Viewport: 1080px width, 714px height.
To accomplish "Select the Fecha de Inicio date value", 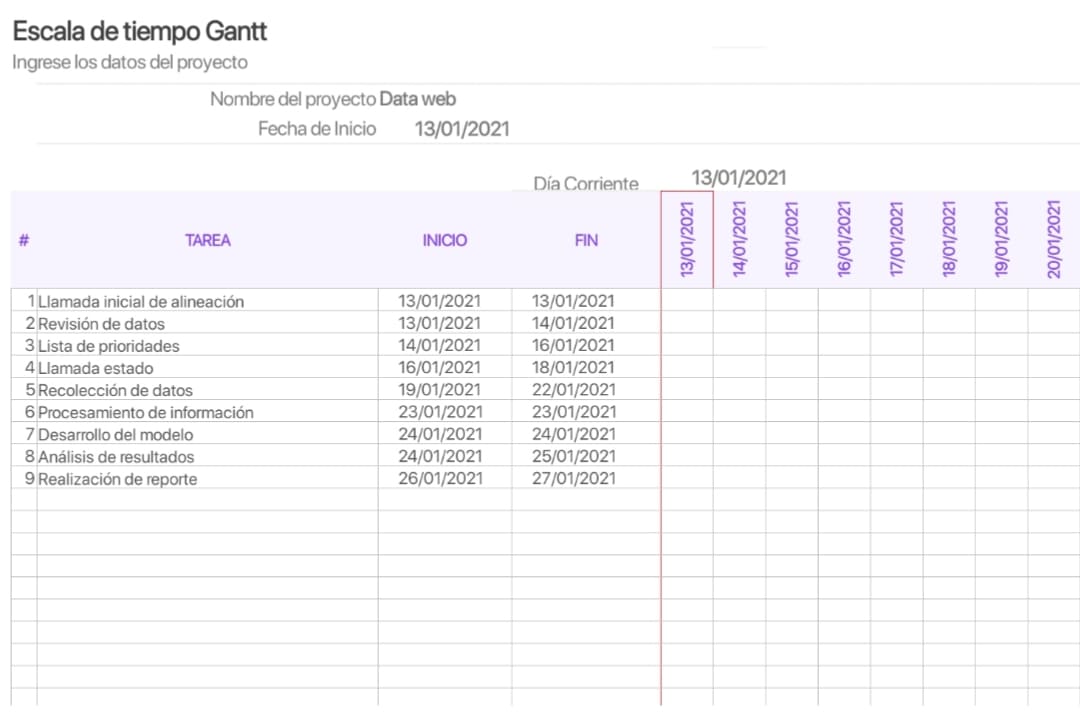I will [x=461, y=129].
